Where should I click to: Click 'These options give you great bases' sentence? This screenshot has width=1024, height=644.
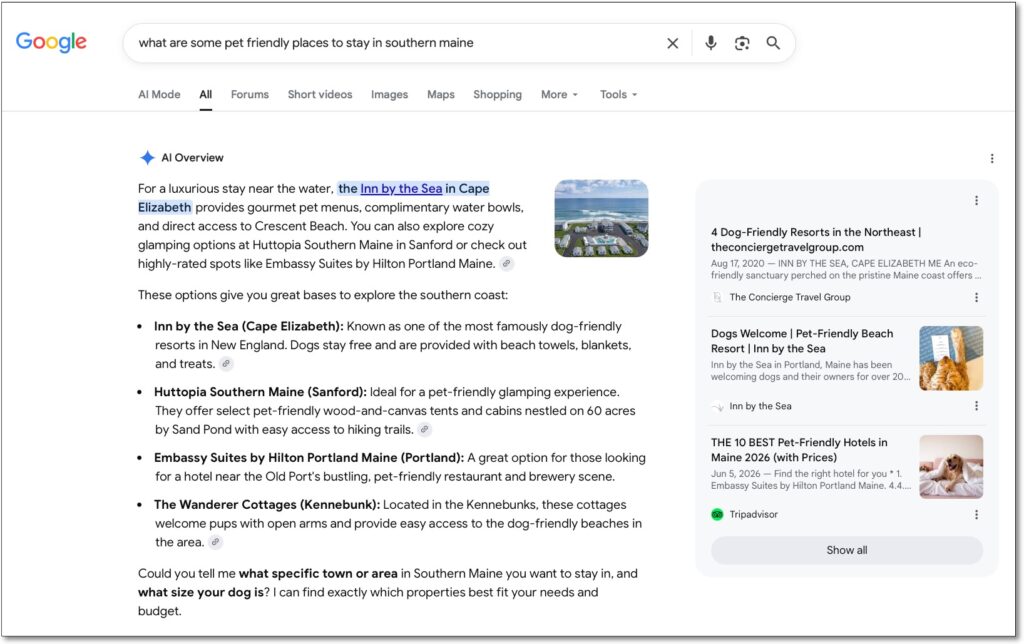pos(323,295)
